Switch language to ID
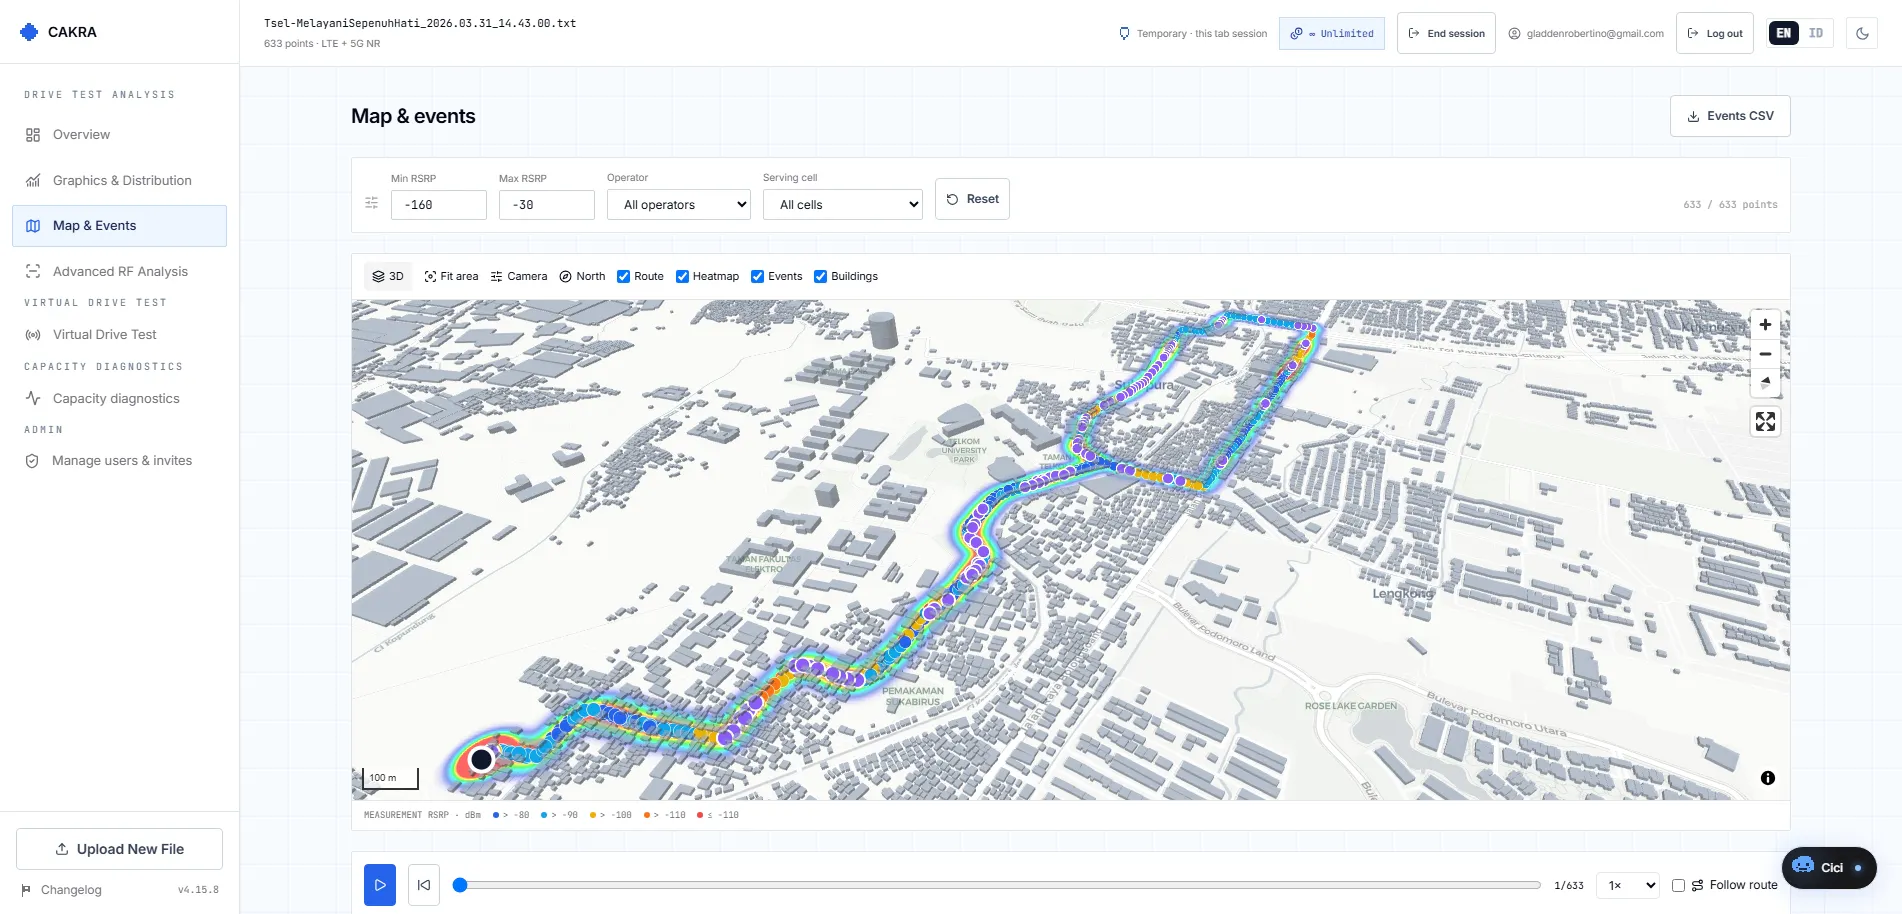Image resolution: width=1902 pixels, height=914 pixels. coord(1816,33)
